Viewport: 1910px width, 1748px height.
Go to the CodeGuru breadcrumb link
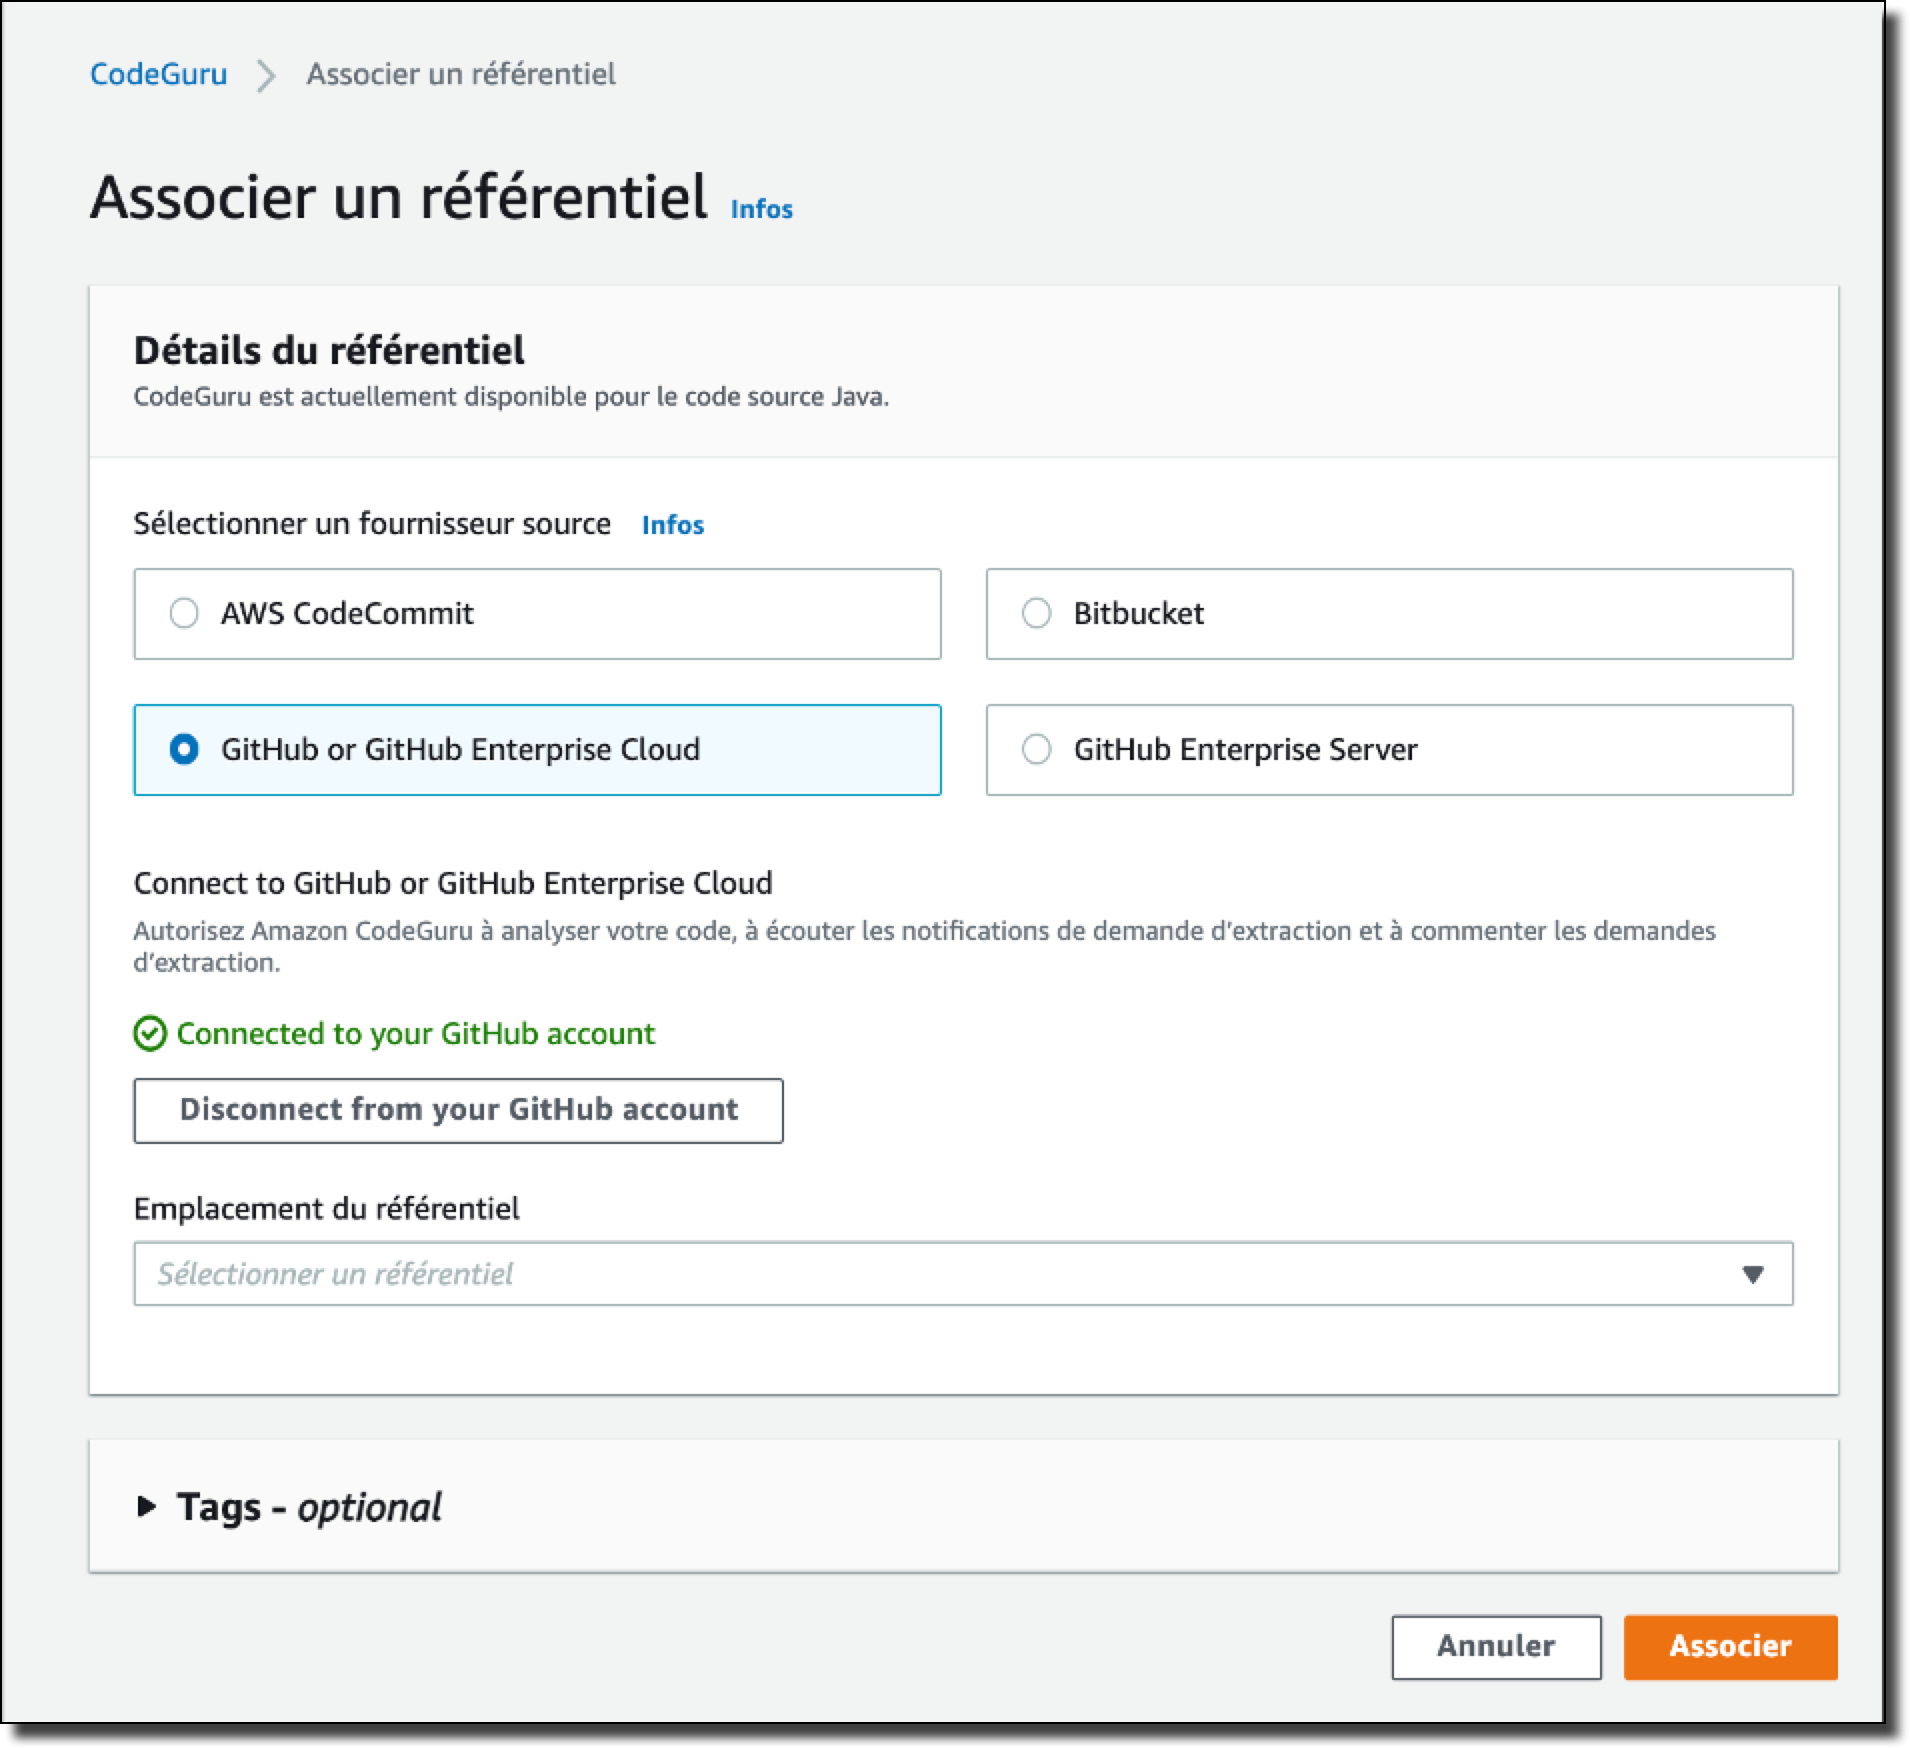(159, 74)
